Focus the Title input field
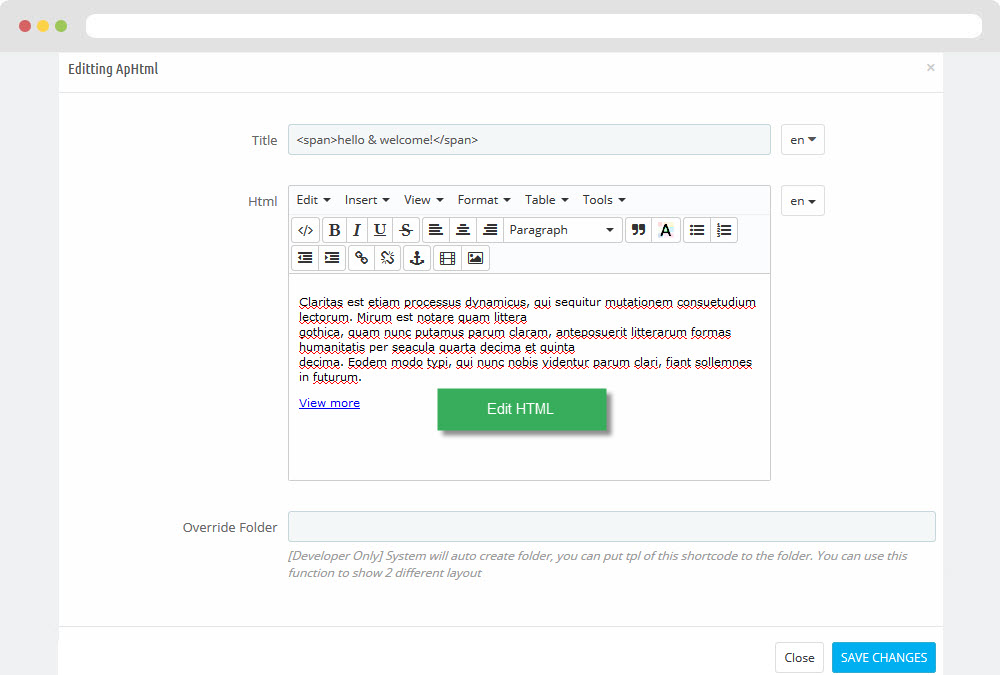This screenshot has width=1000, height=675. [529, 140]
